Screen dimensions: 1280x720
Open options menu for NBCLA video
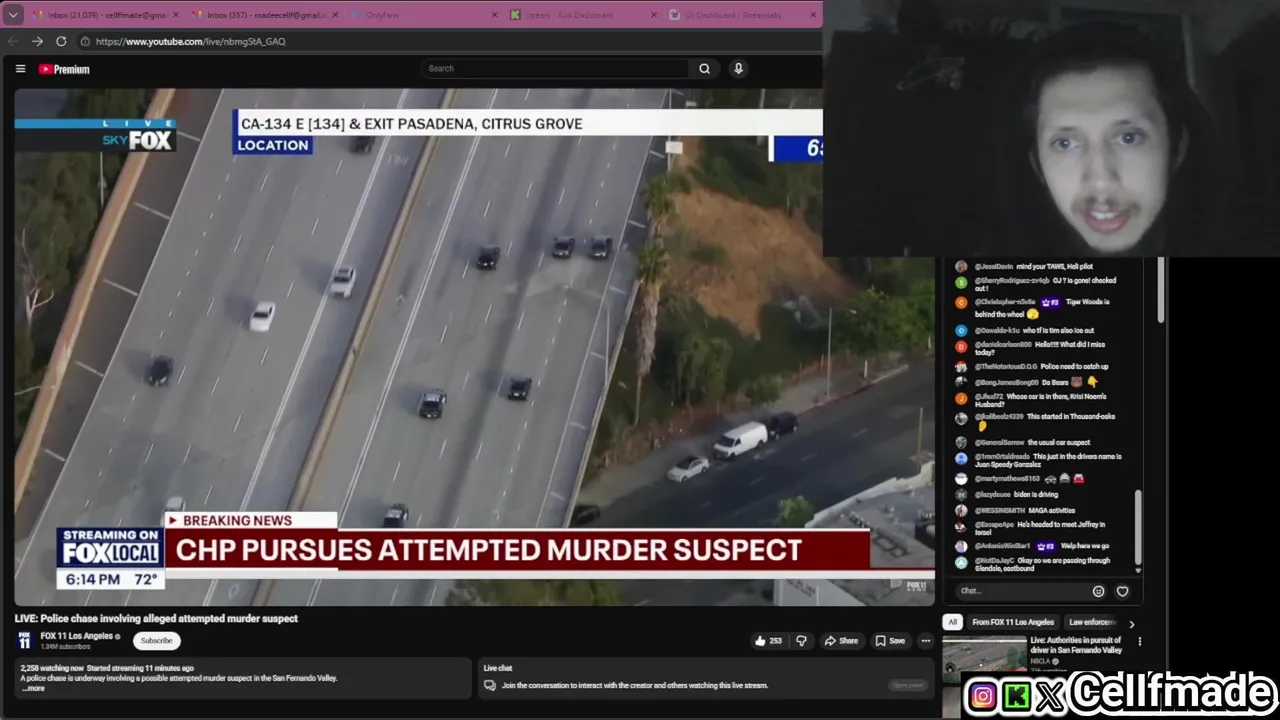point(1139,641)
